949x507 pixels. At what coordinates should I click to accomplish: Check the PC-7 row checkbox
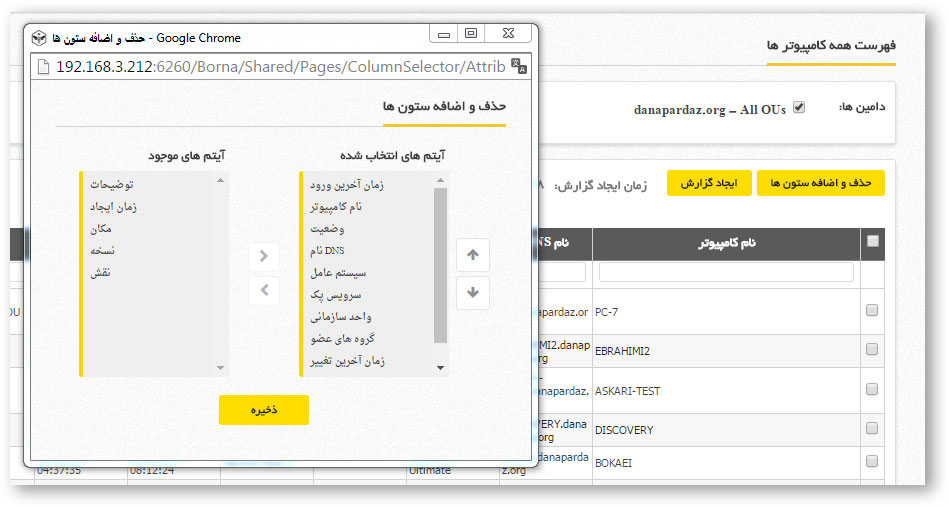point(872,310)
